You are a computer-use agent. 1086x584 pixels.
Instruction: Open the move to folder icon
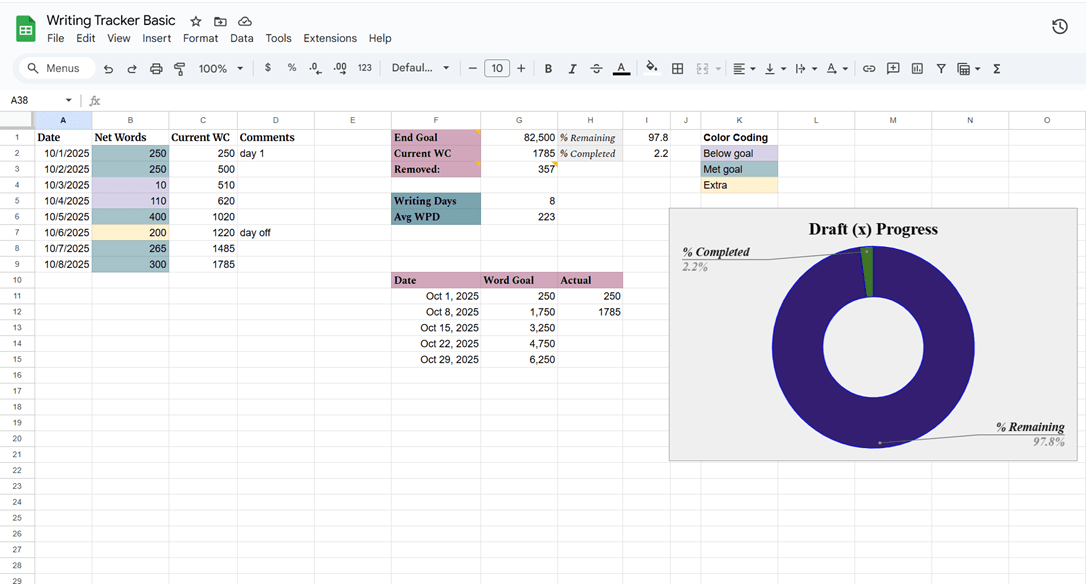coord(220,21)
